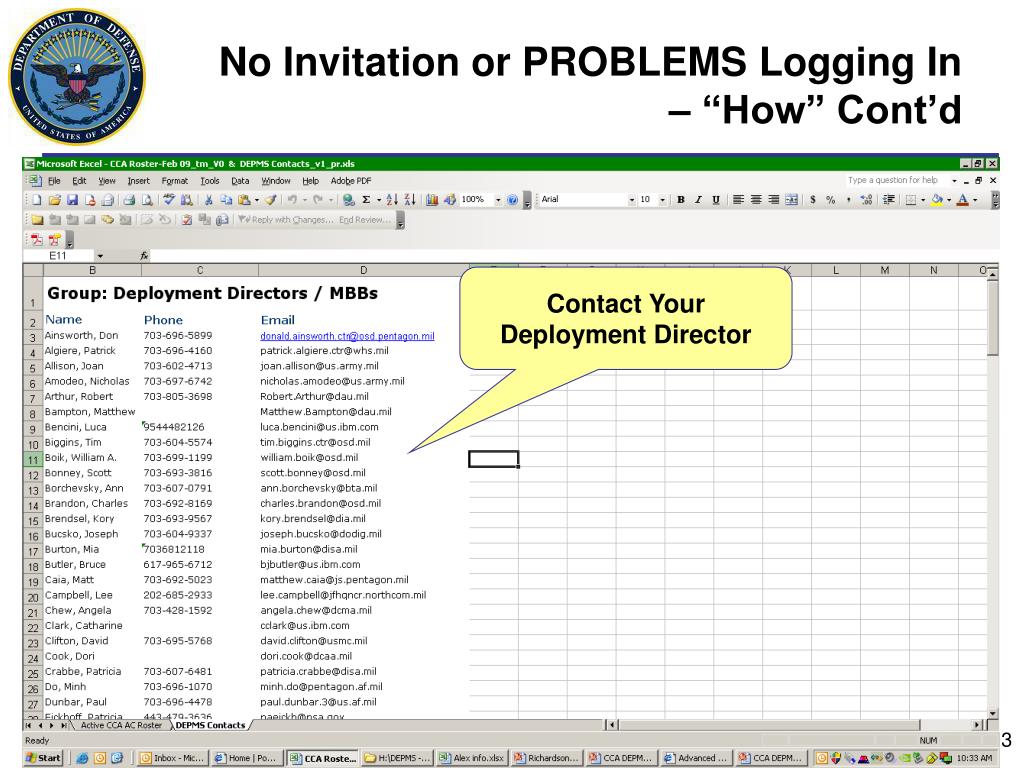This screenshot has width=1024, height=768.
Task: Click the Open file folder icon
Action: [55, 200]
